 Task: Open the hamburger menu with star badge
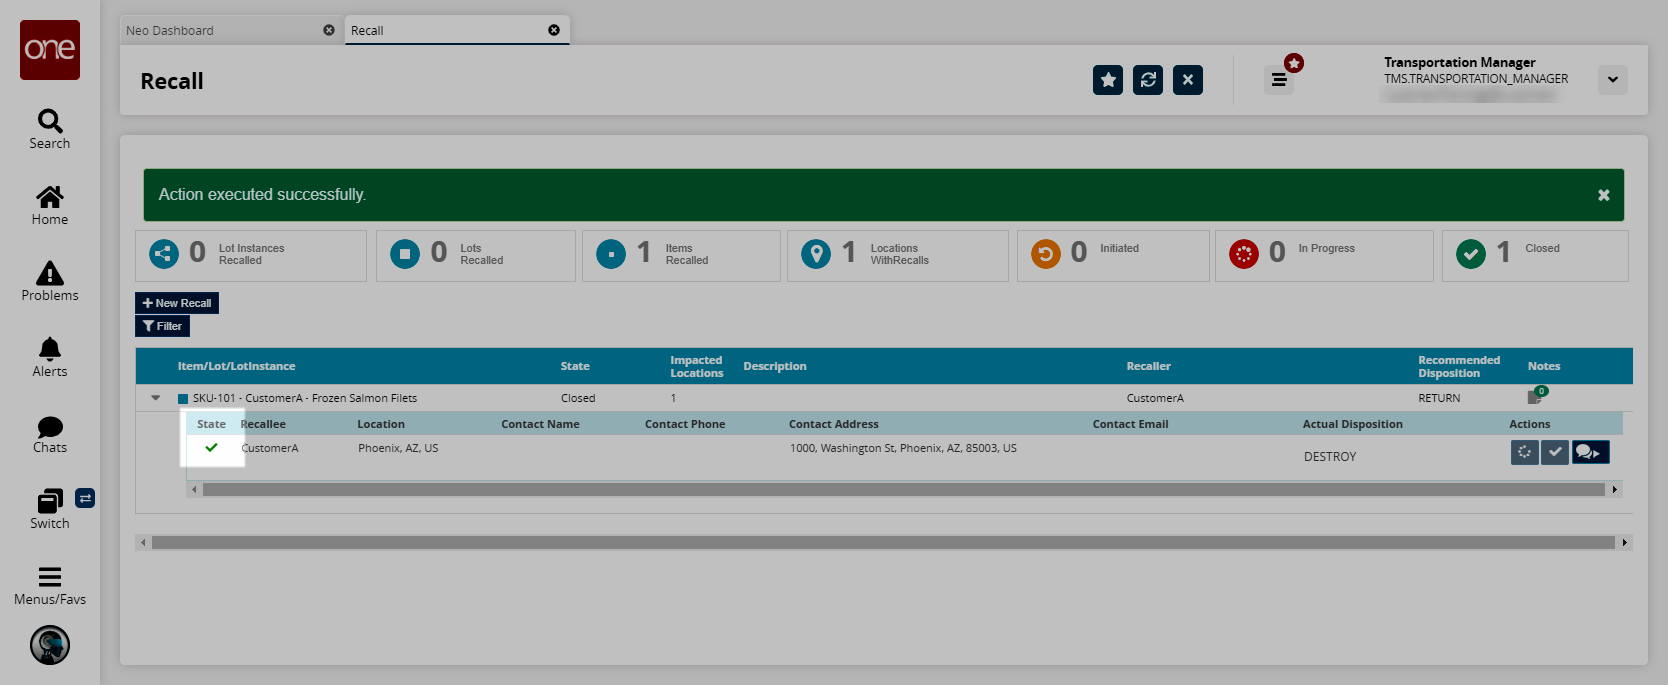tap(1279, 80)
